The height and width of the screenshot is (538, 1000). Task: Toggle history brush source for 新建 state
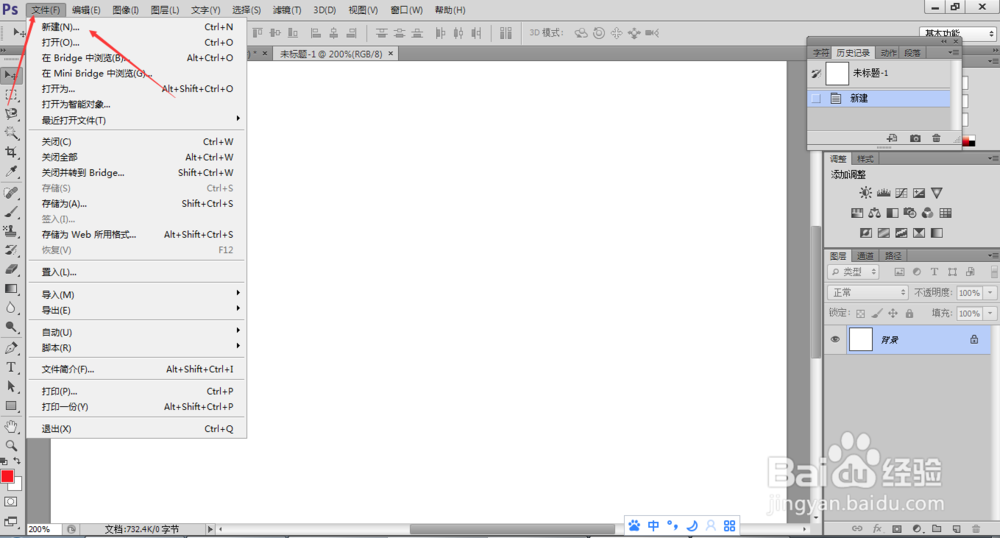[x=816, y=98]
